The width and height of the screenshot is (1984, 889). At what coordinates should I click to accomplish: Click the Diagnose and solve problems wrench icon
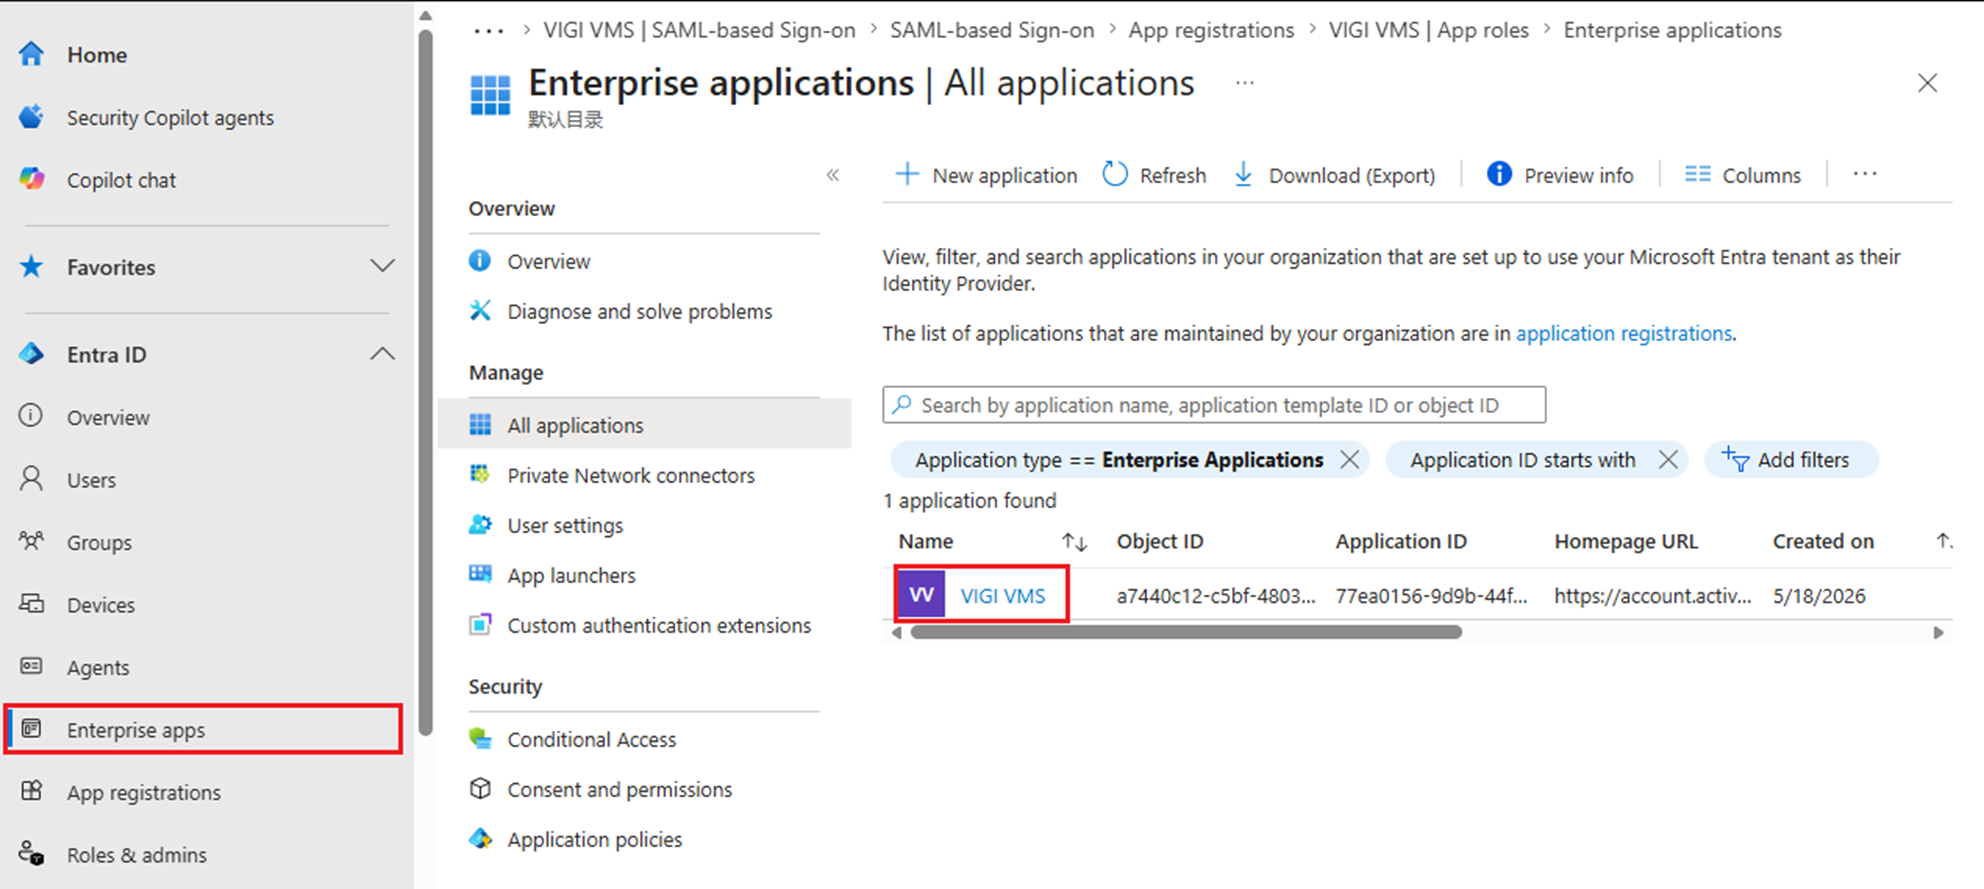tap(480, 311)
